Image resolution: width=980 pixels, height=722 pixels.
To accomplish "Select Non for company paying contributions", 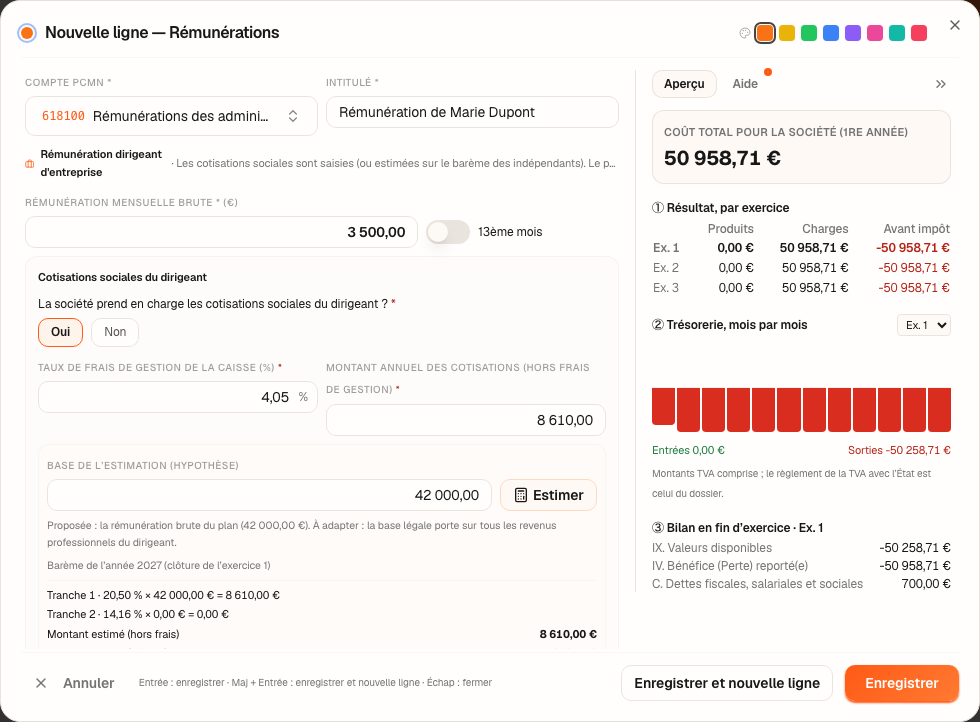I will pos(115,332).
